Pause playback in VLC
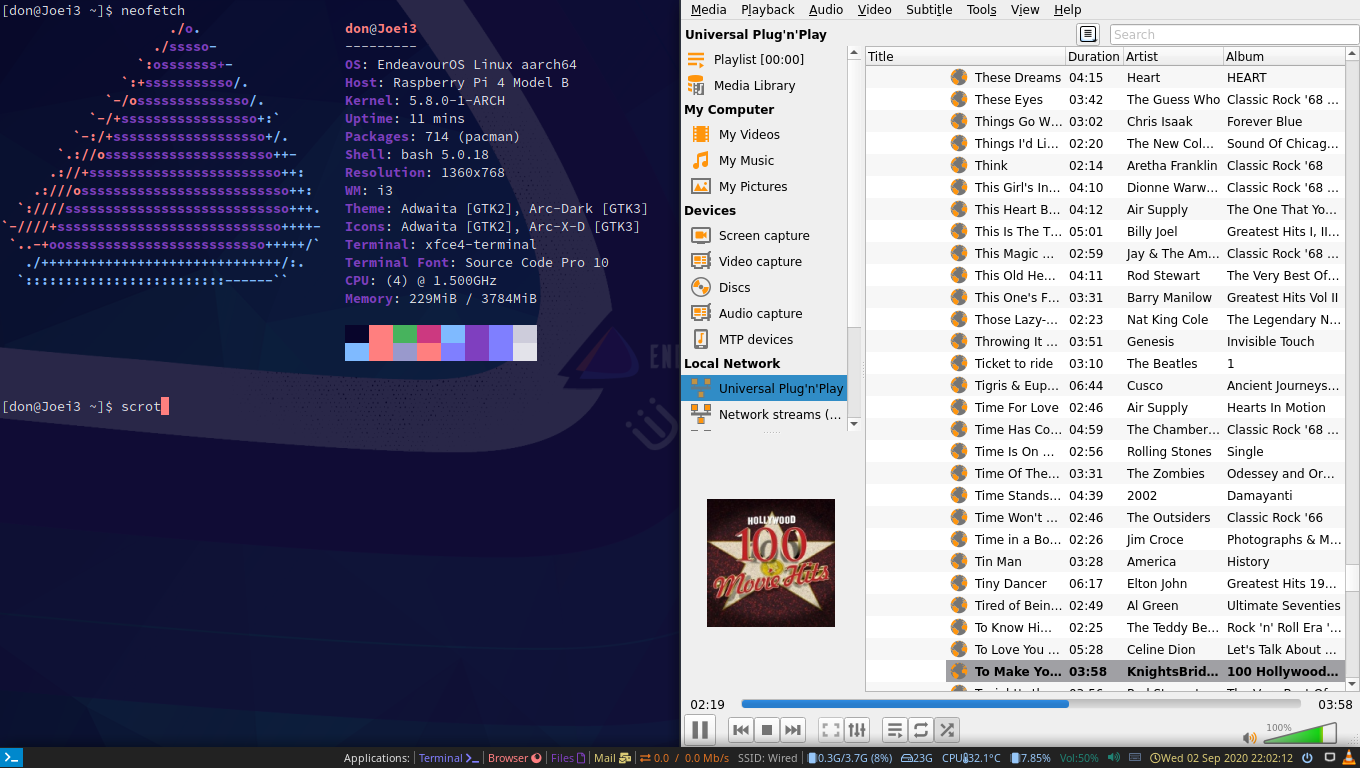 (700, 729)
